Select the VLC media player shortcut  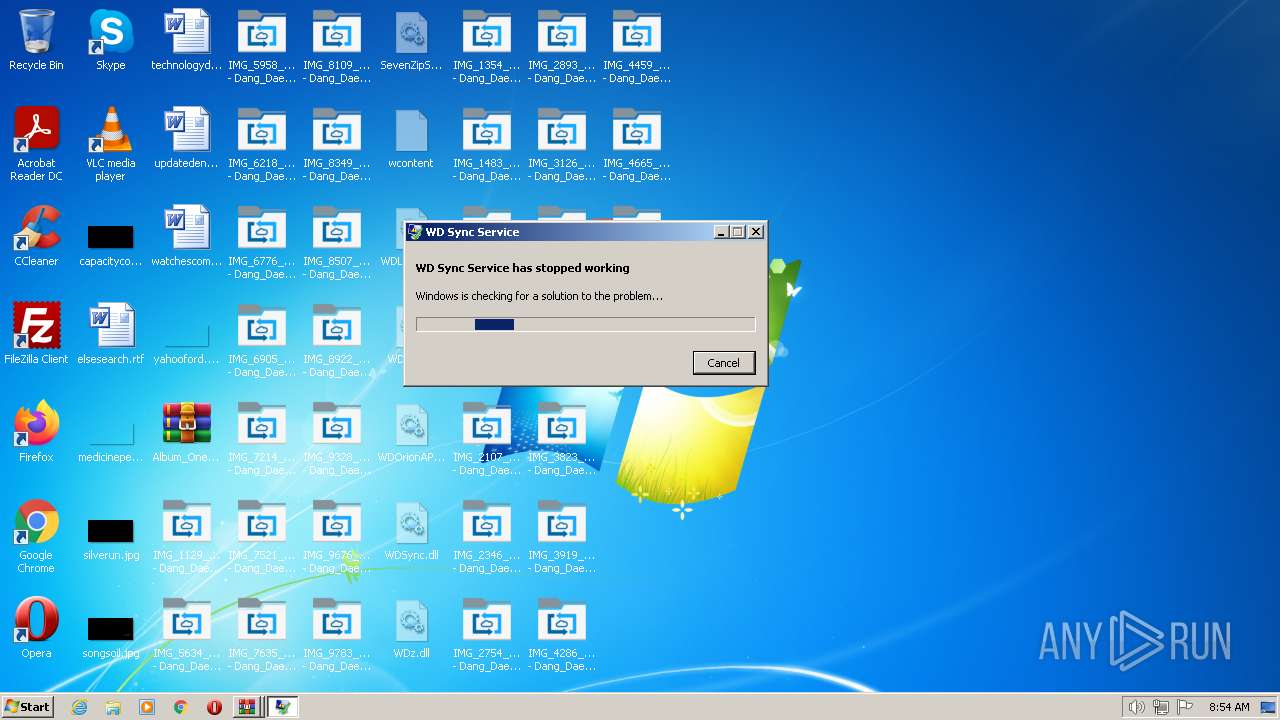(111, 144)
